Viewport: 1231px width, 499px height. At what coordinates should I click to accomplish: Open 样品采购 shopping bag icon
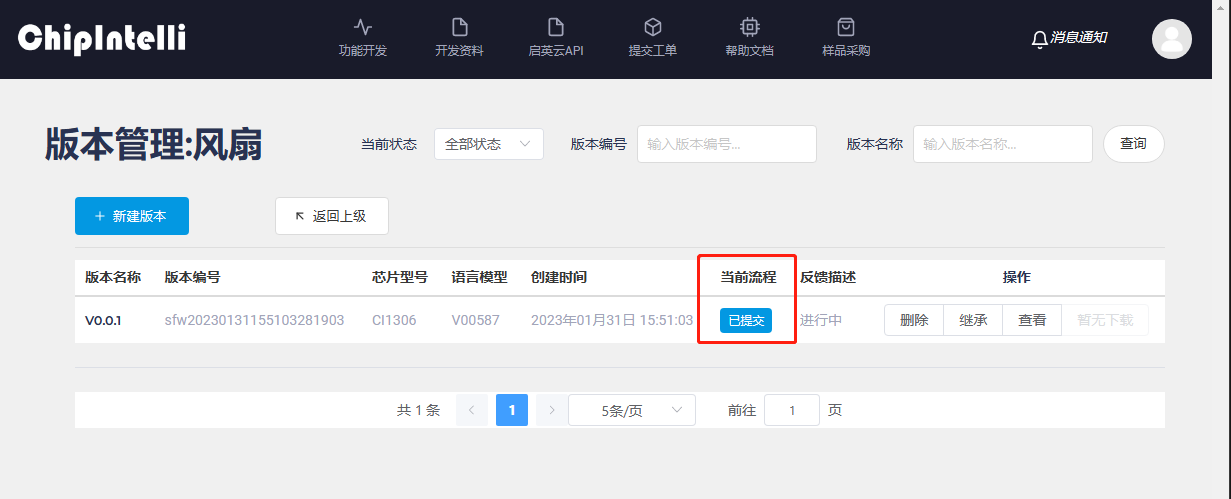[846, 27]
